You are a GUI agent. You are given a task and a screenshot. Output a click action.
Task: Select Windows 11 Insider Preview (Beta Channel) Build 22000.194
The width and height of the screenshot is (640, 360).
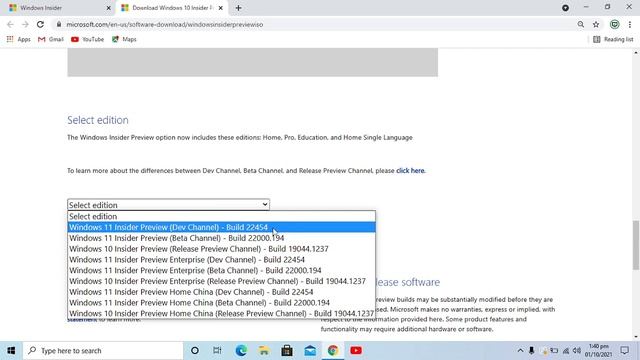pyautogui.click(x=221, y=238)
